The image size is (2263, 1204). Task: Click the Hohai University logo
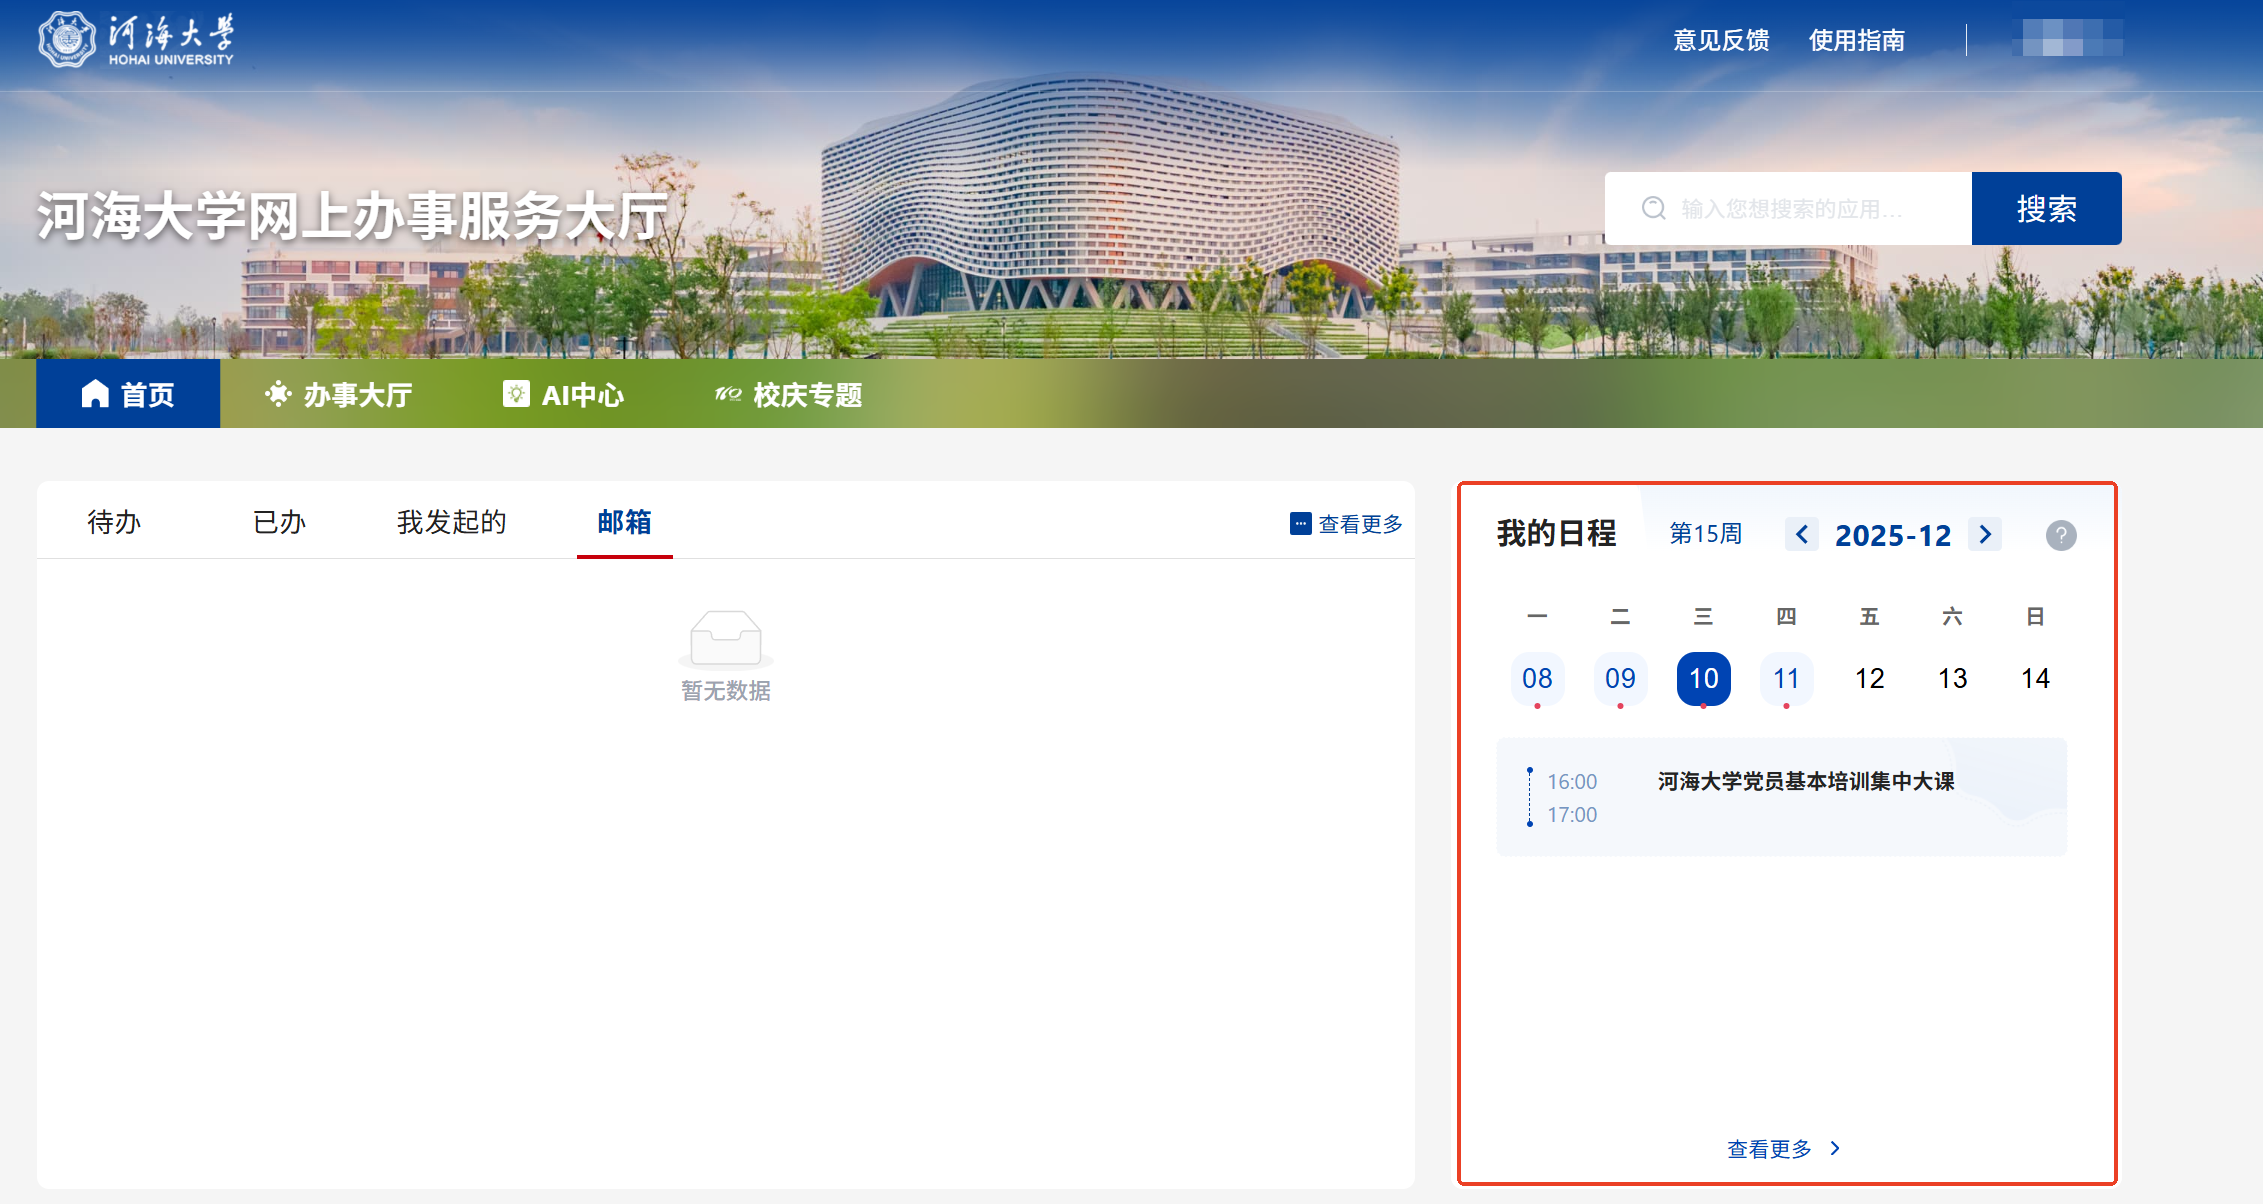pyautogui.click(x=137, y=40)
